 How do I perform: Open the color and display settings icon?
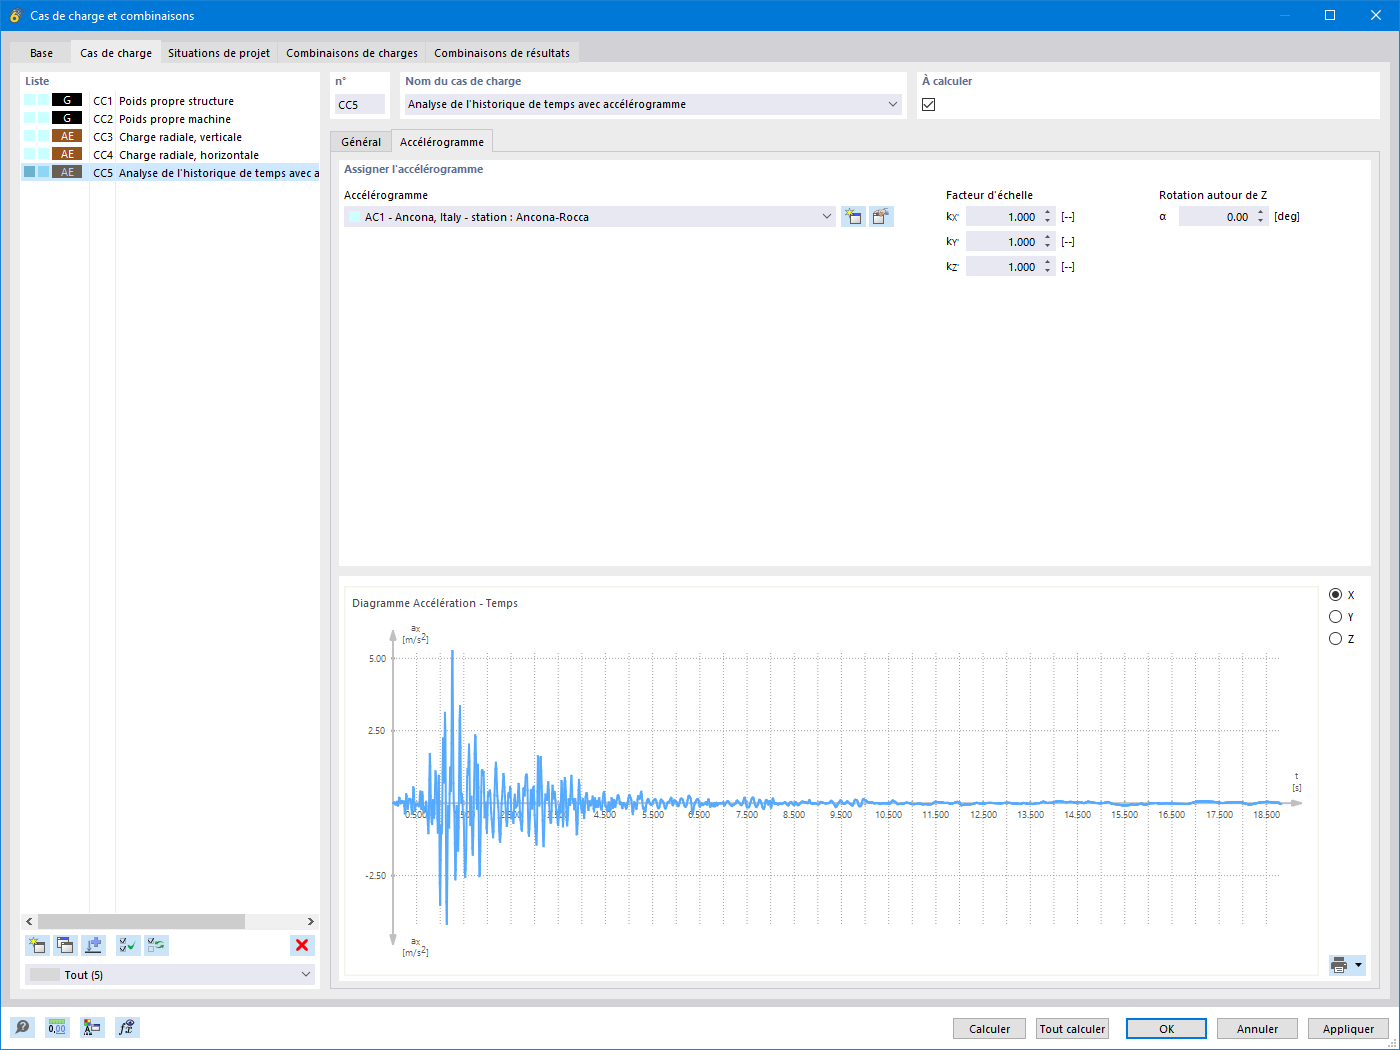[92, 1027]
